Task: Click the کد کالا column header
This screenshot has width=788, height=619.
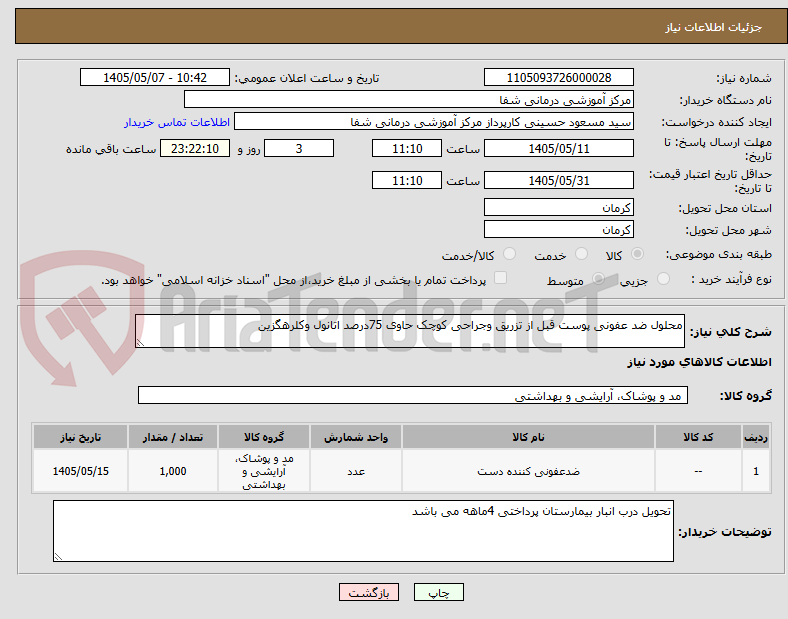Action: click(698, 437)
